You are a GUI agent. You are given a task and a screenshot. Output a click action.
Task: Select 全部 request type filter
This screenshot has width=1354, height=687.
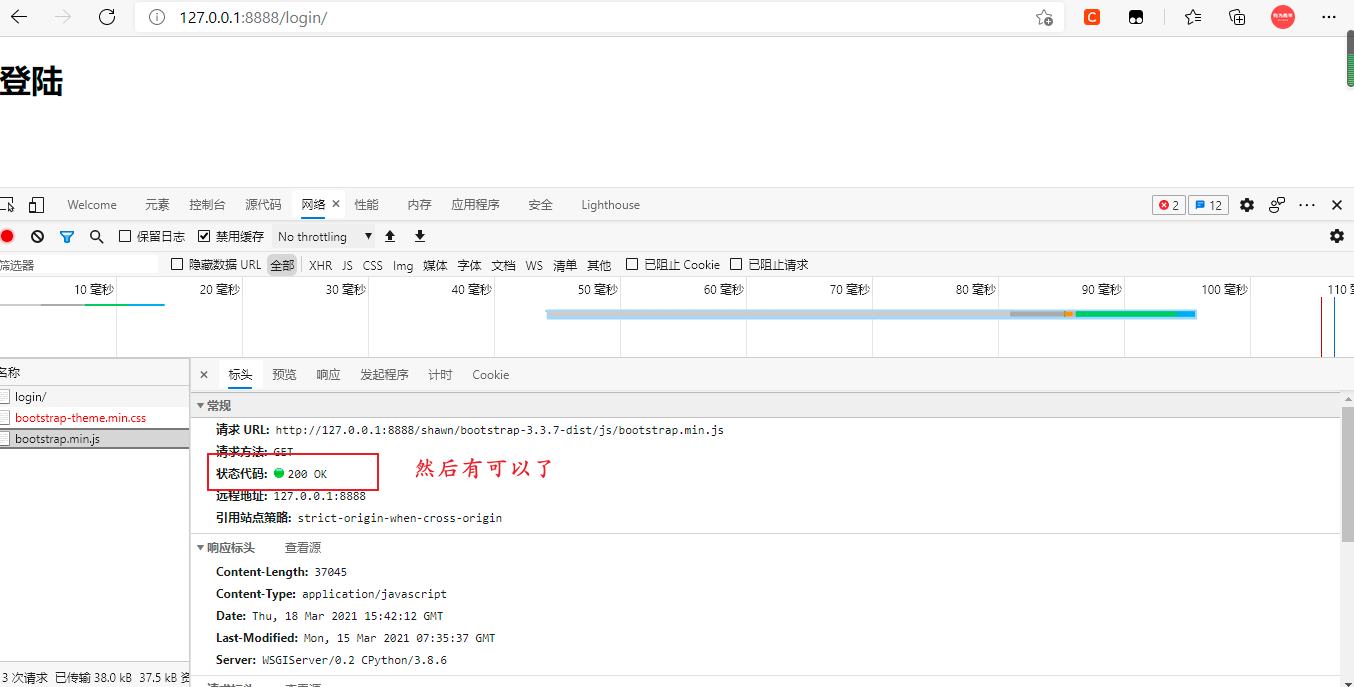tap(282, 265)
